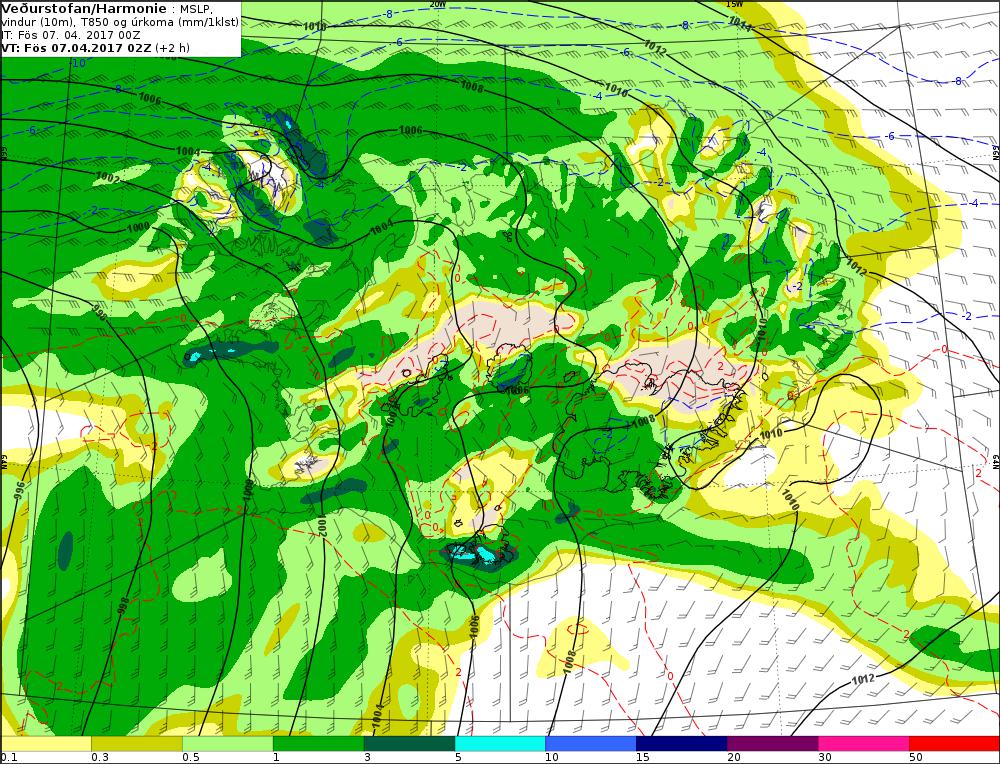The image size is (1000, 764).
Task: Click the light green 0.5–1 legend swatch
Action: coord(228,744)
